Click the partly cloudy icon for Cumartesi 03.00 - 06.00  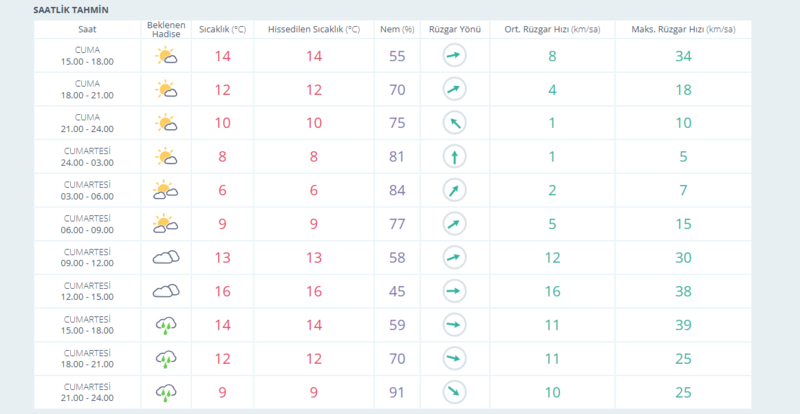tap(166, 190)
